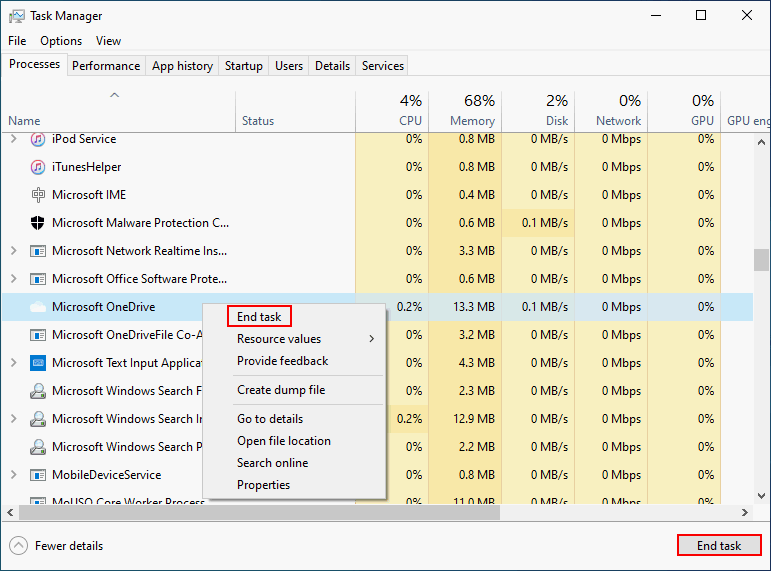This screenshot has height=571, width=771.
Task: Switch to the Performance tab
Action: [106, 66]
